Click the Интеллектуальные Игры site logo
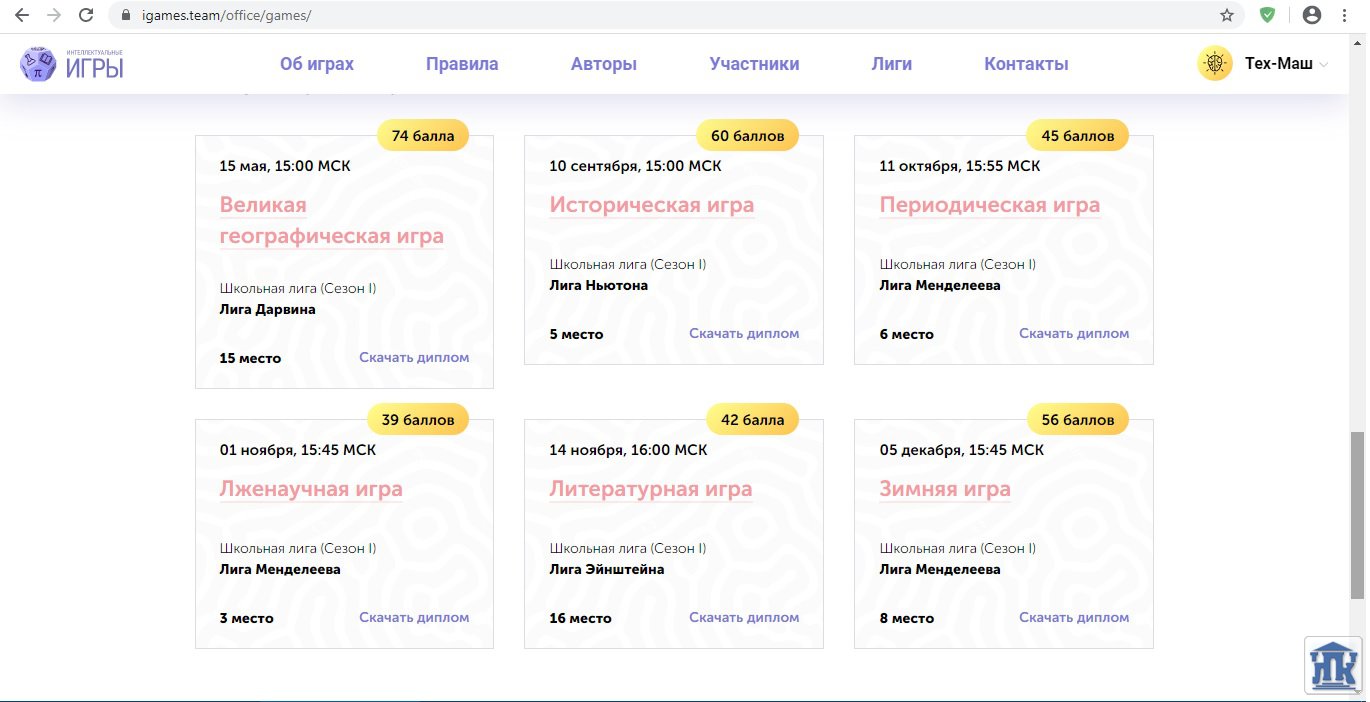 (72, 64)
